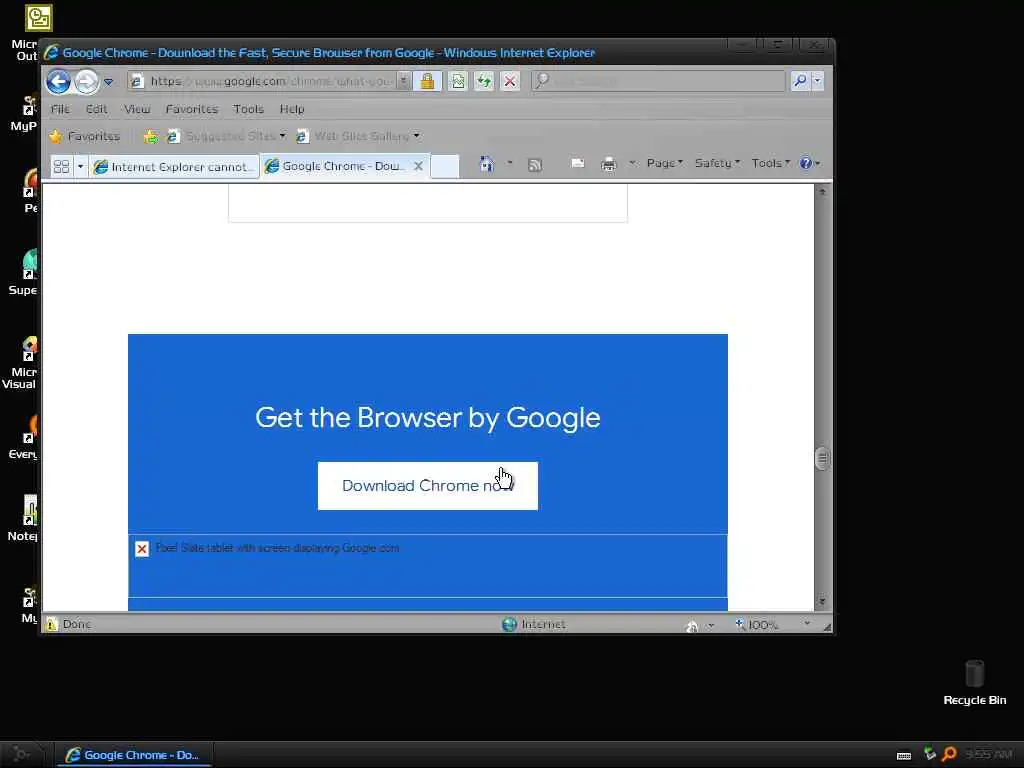Click the security lock icon

[x=427, y=81]
